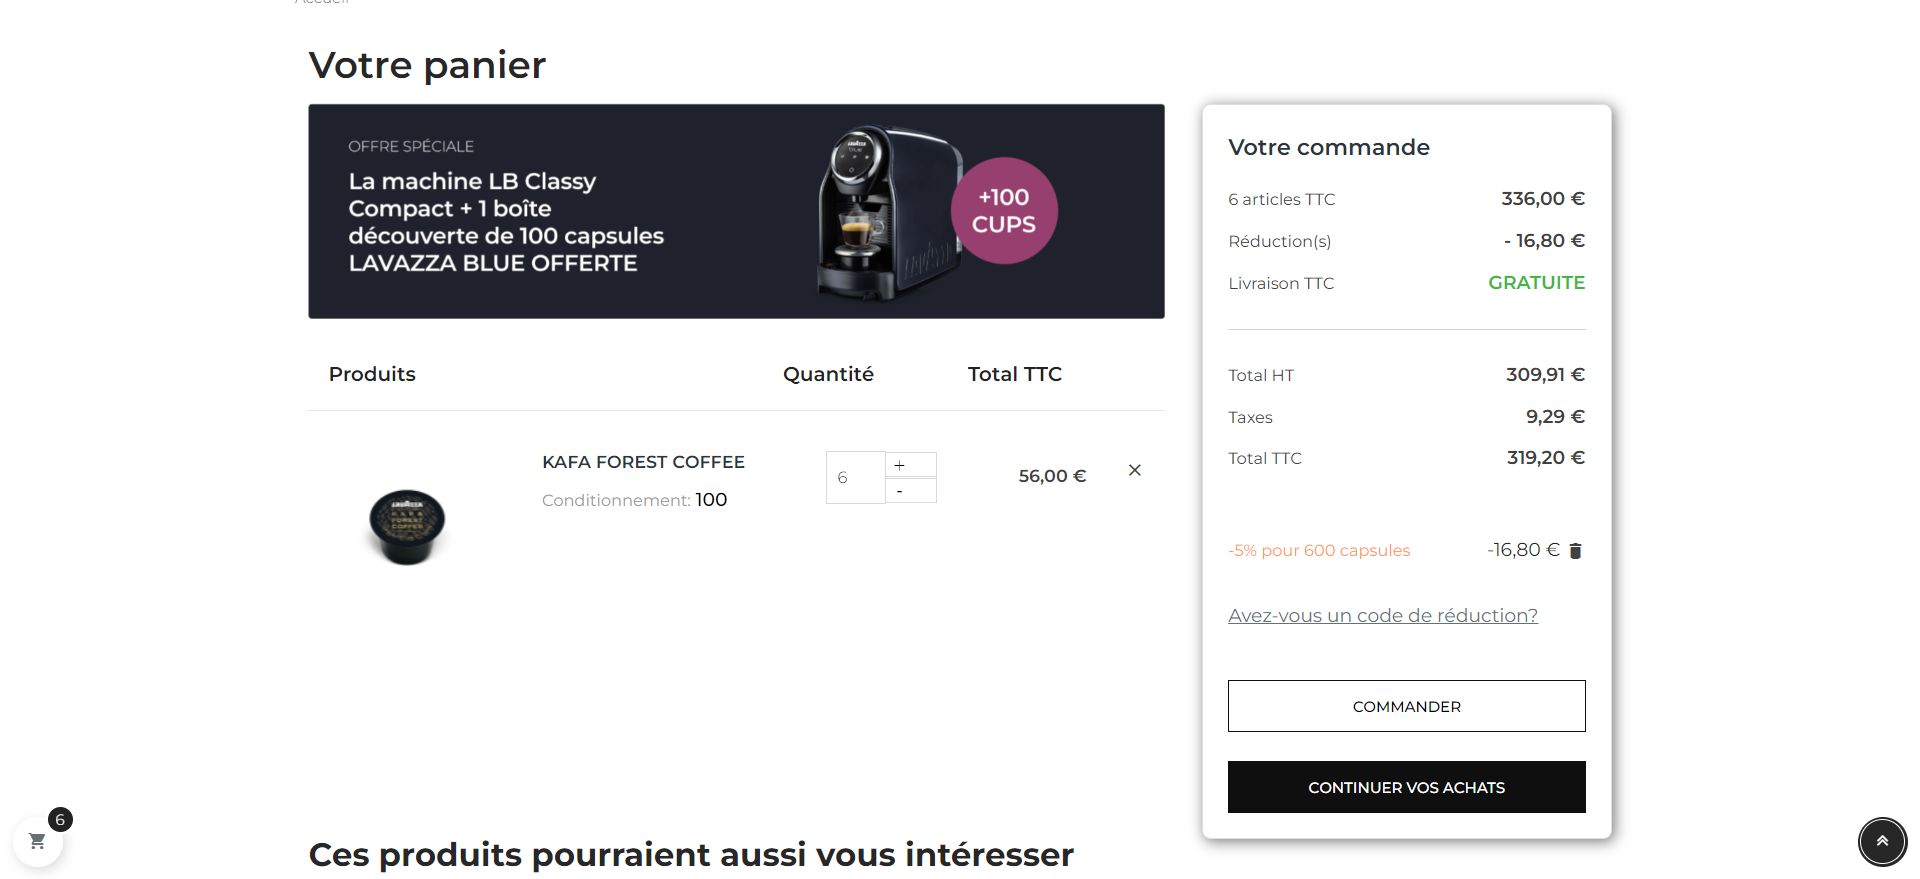Open the floating shopping cart icon

coord(38,841)
